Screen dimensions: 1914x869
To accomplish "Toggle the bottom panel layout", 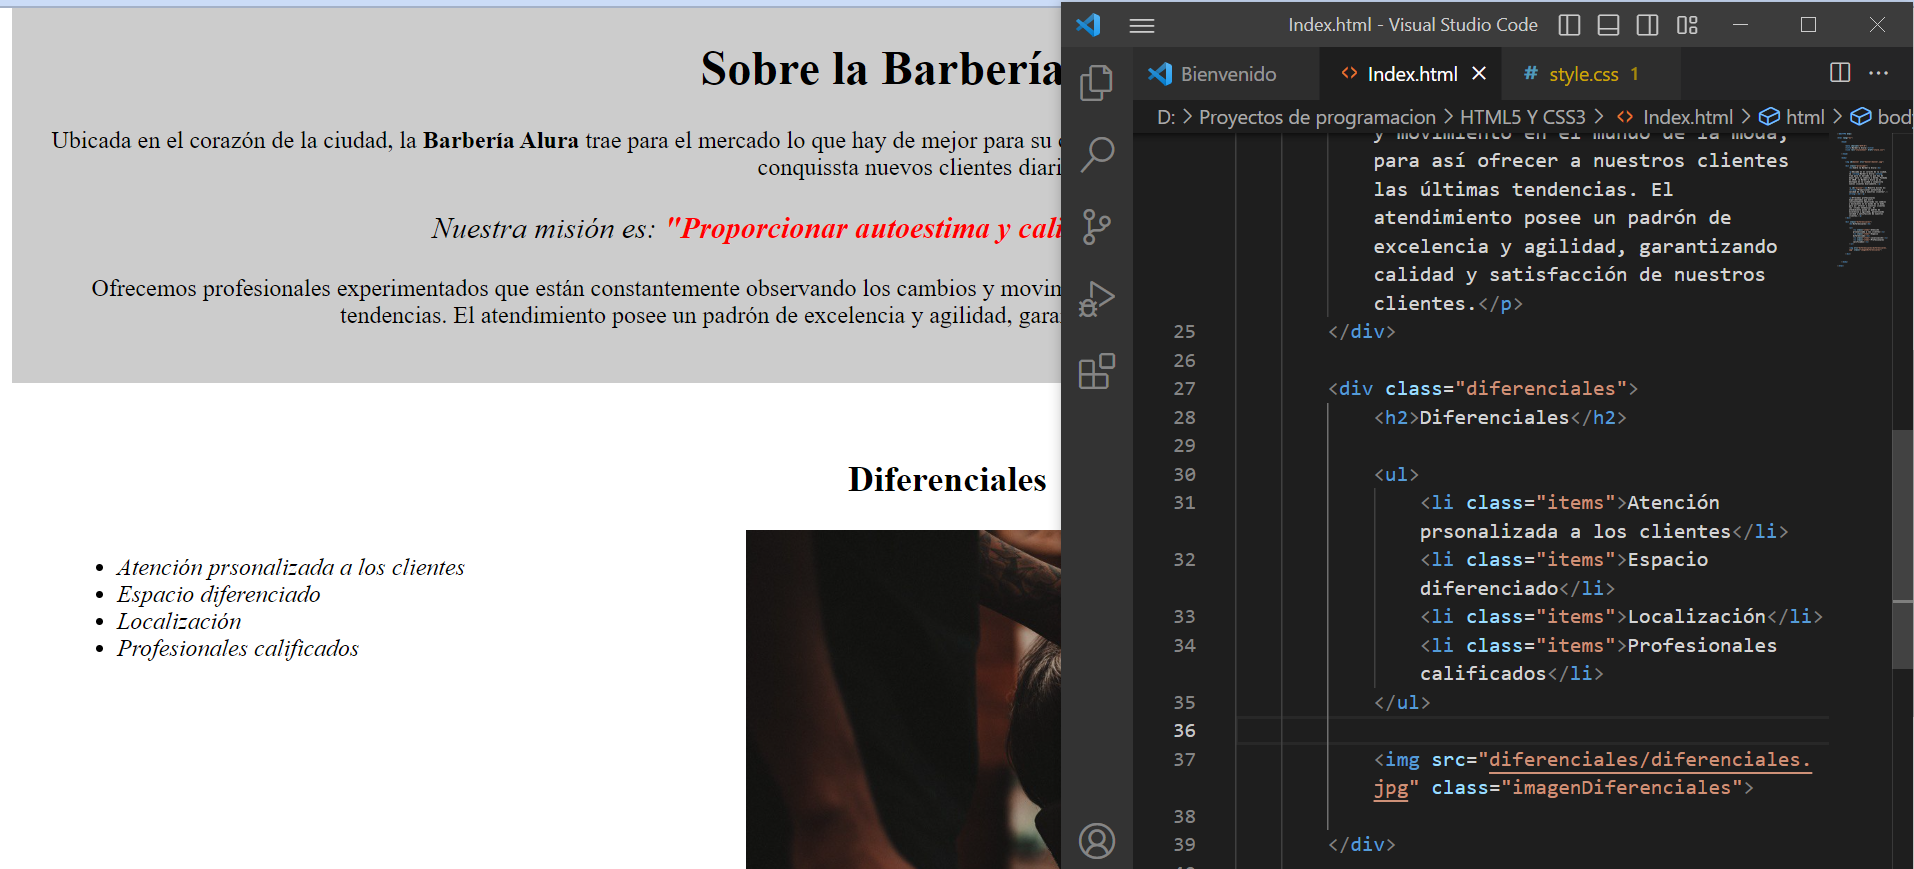I will (x=1608, y=25).
